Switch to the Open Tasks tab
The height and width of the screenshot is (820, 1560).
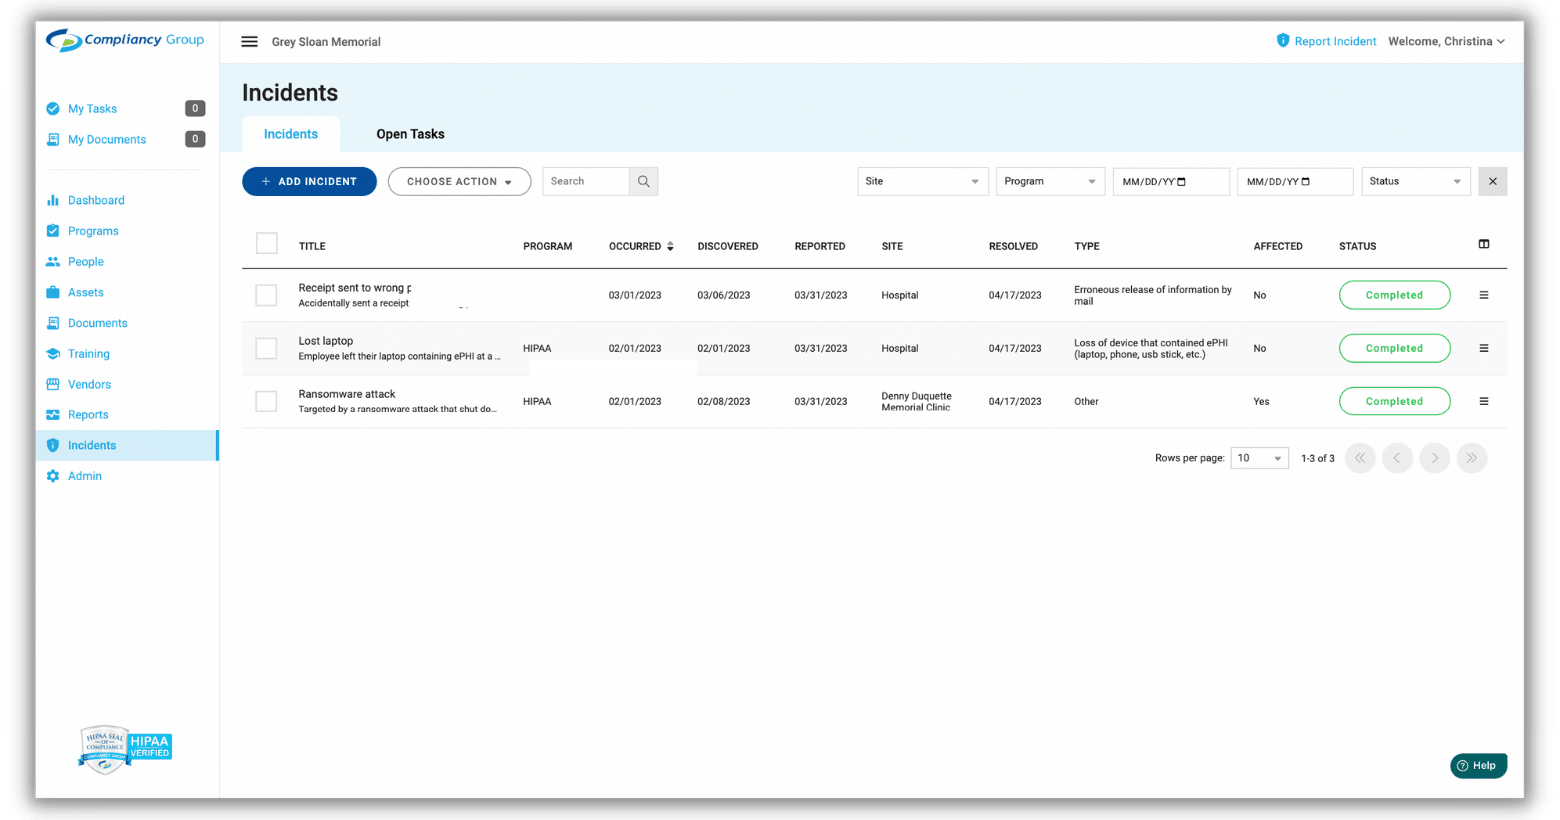pos(410,135)
